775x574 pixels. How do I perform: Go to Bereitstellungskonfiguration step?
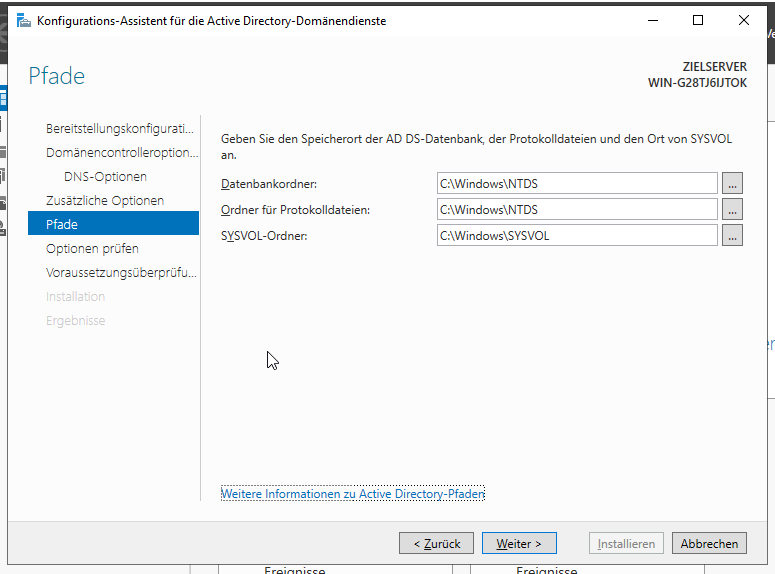click(x=120, y=129)
